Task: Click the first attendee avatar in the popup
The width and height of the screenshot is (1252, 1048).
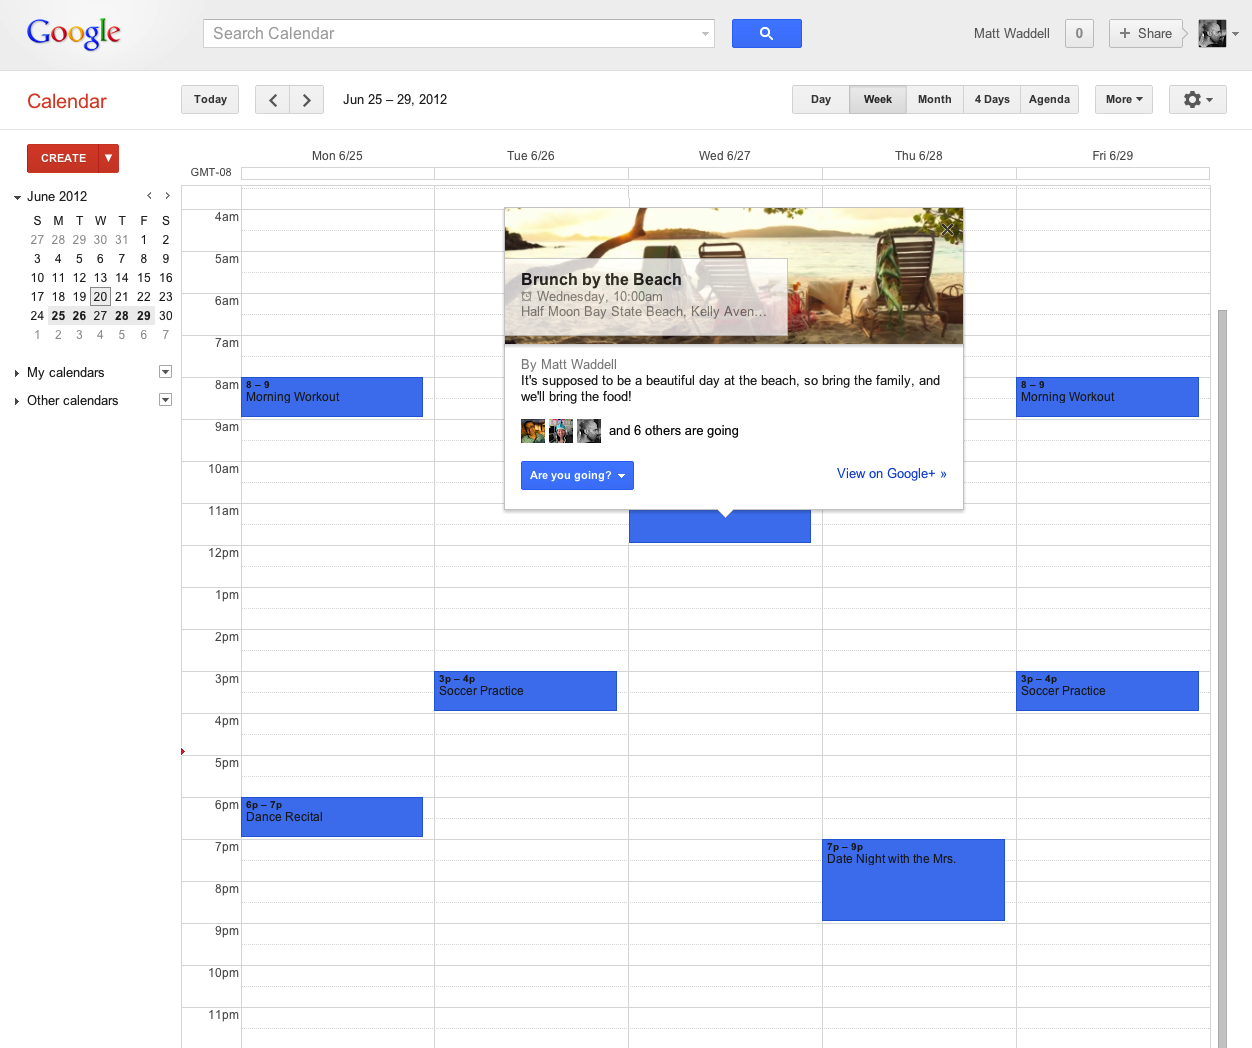Action: tap(532, 430)
